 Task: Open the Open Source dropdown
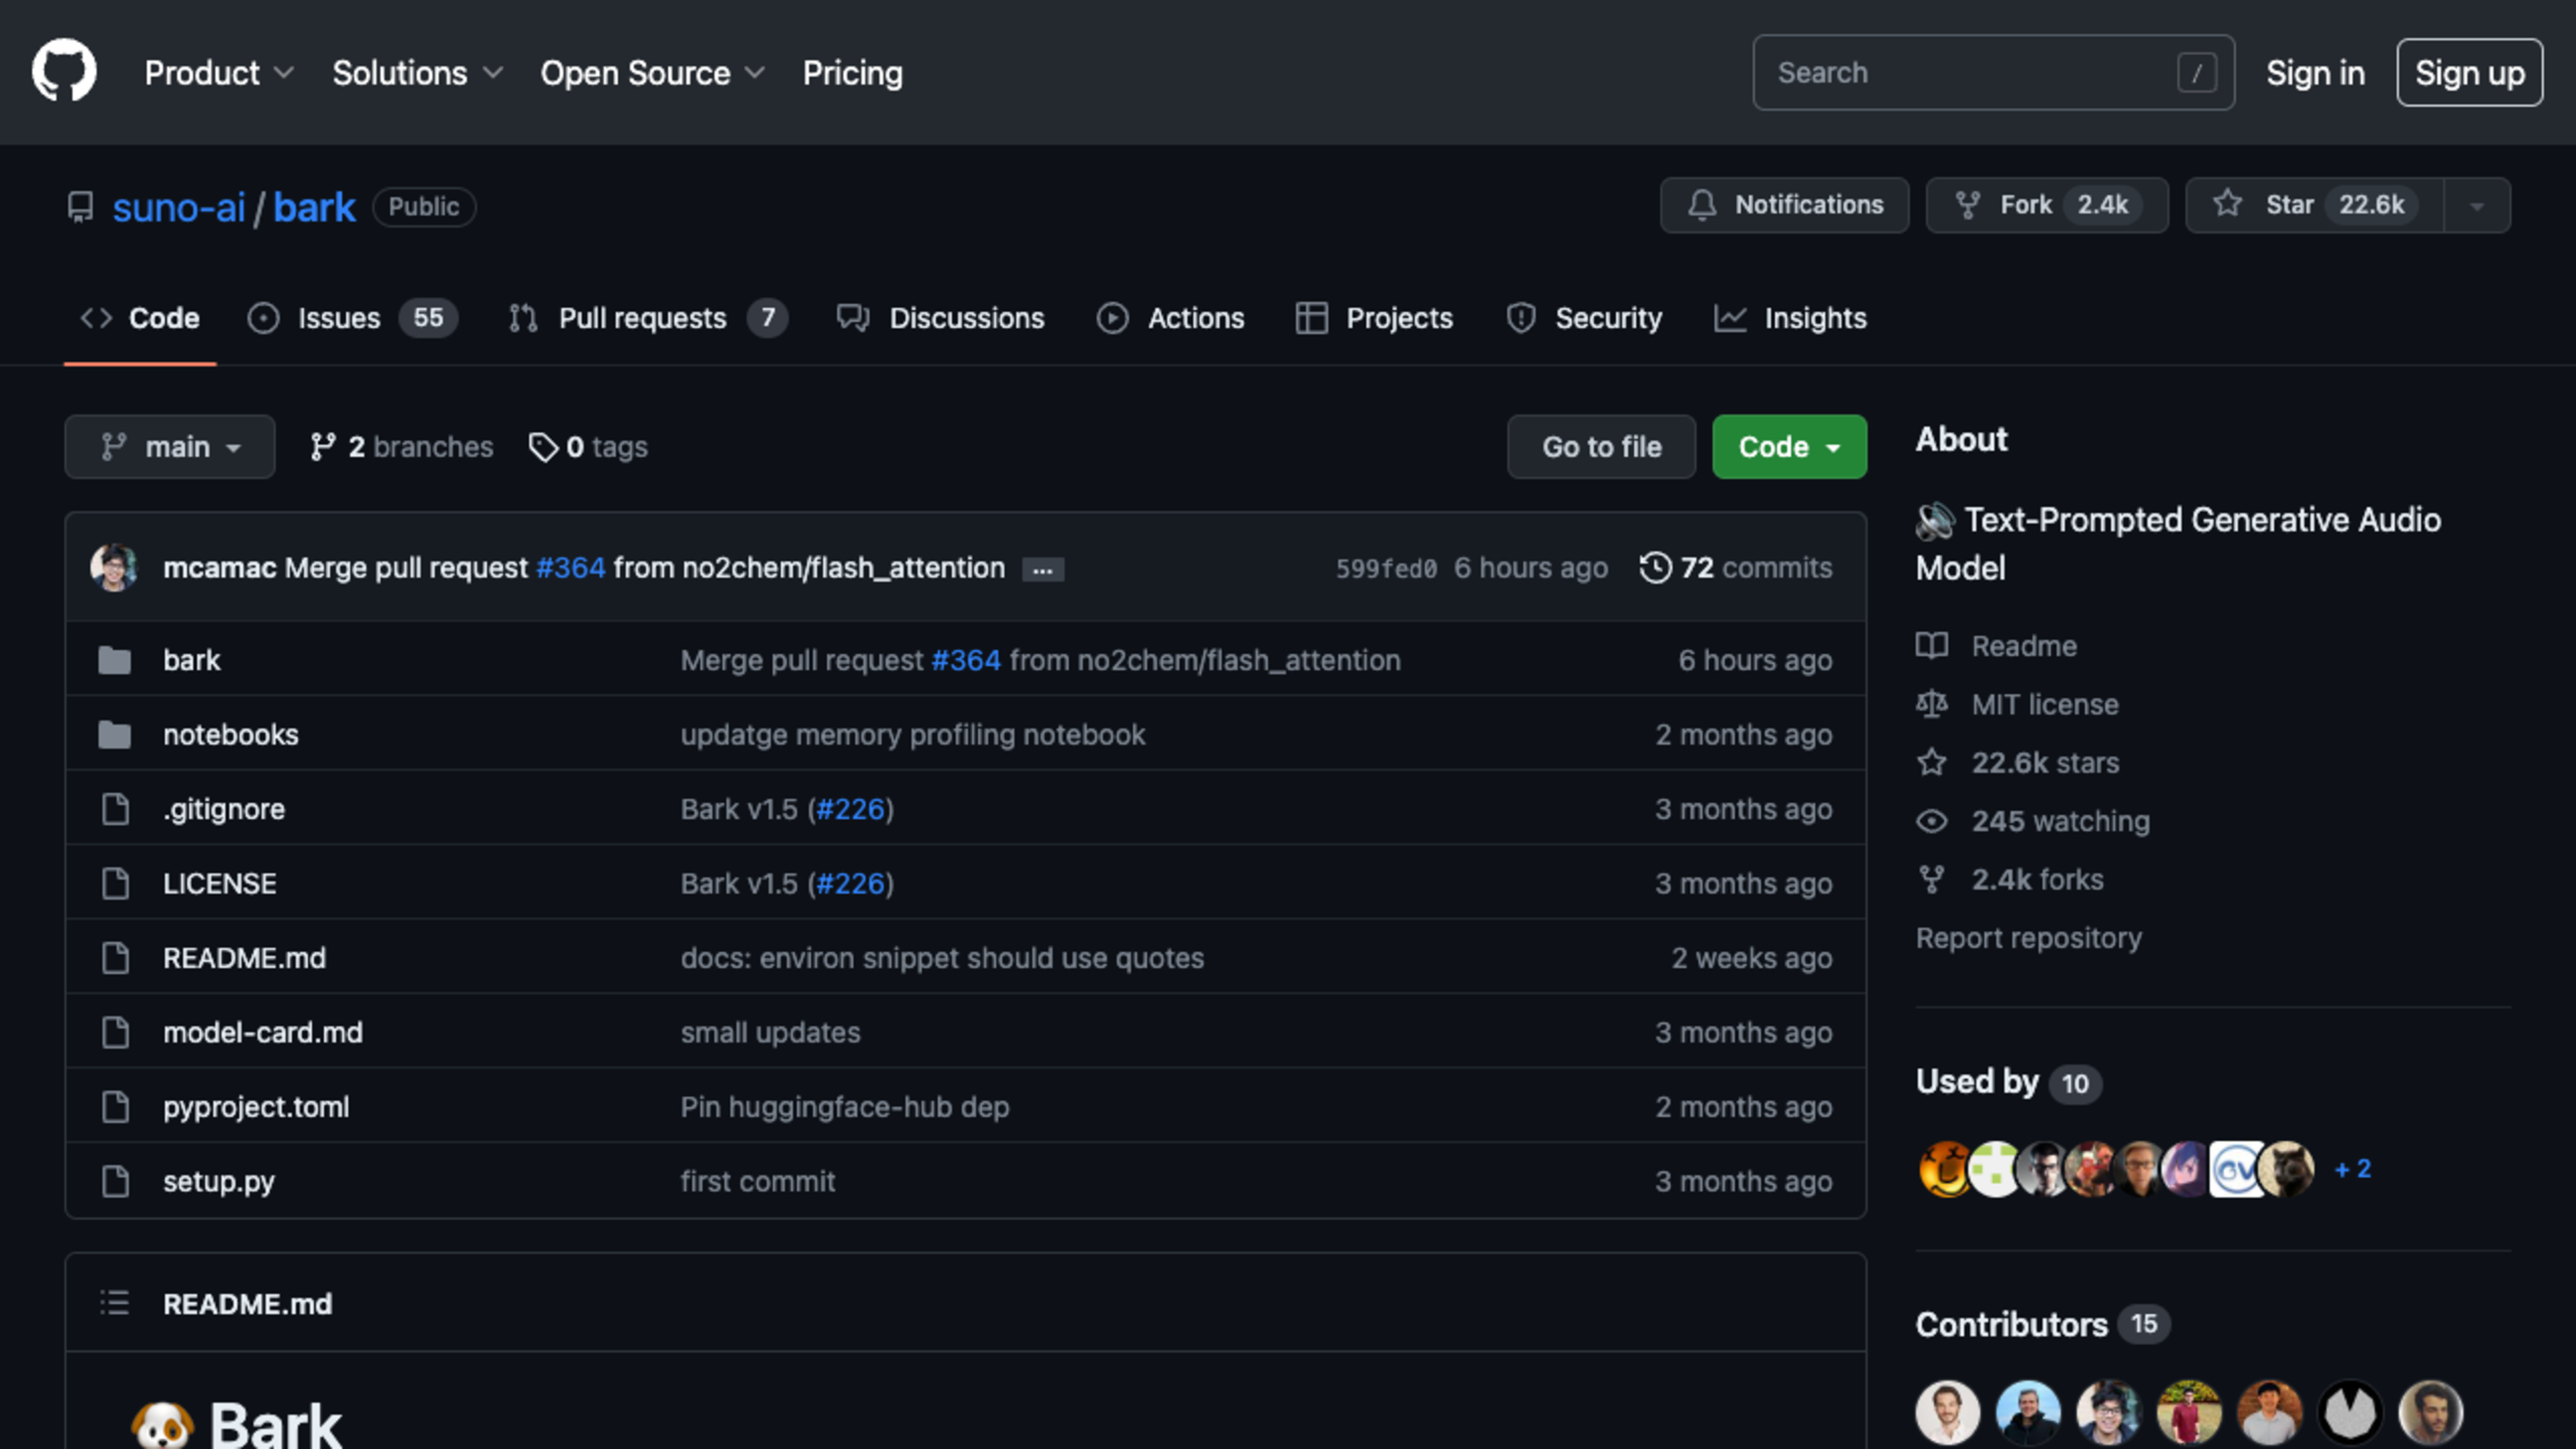(x=652, y=73)
